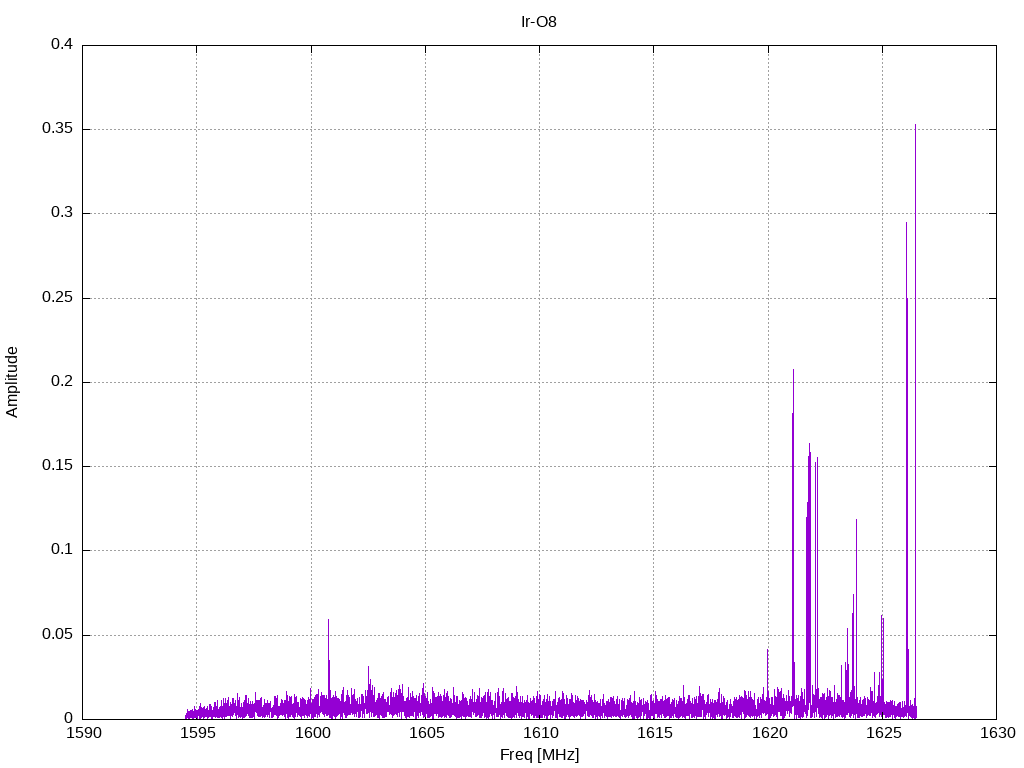Viewport: 1024px width, 768px height.
Task: Click the Amplitude y-axis label
Action: [12, 382]
